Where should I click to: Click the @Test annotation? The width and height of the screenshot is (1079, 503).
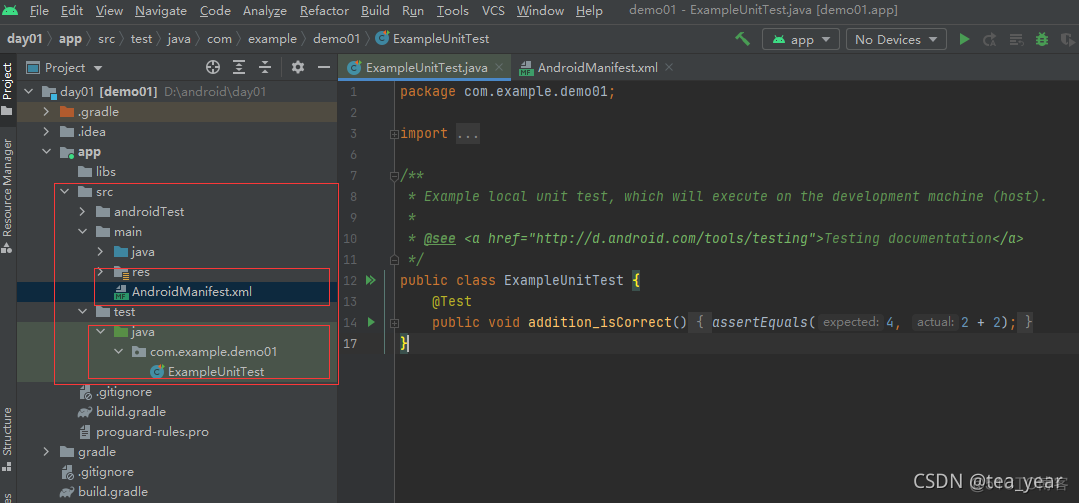click(x=451, y=301)
